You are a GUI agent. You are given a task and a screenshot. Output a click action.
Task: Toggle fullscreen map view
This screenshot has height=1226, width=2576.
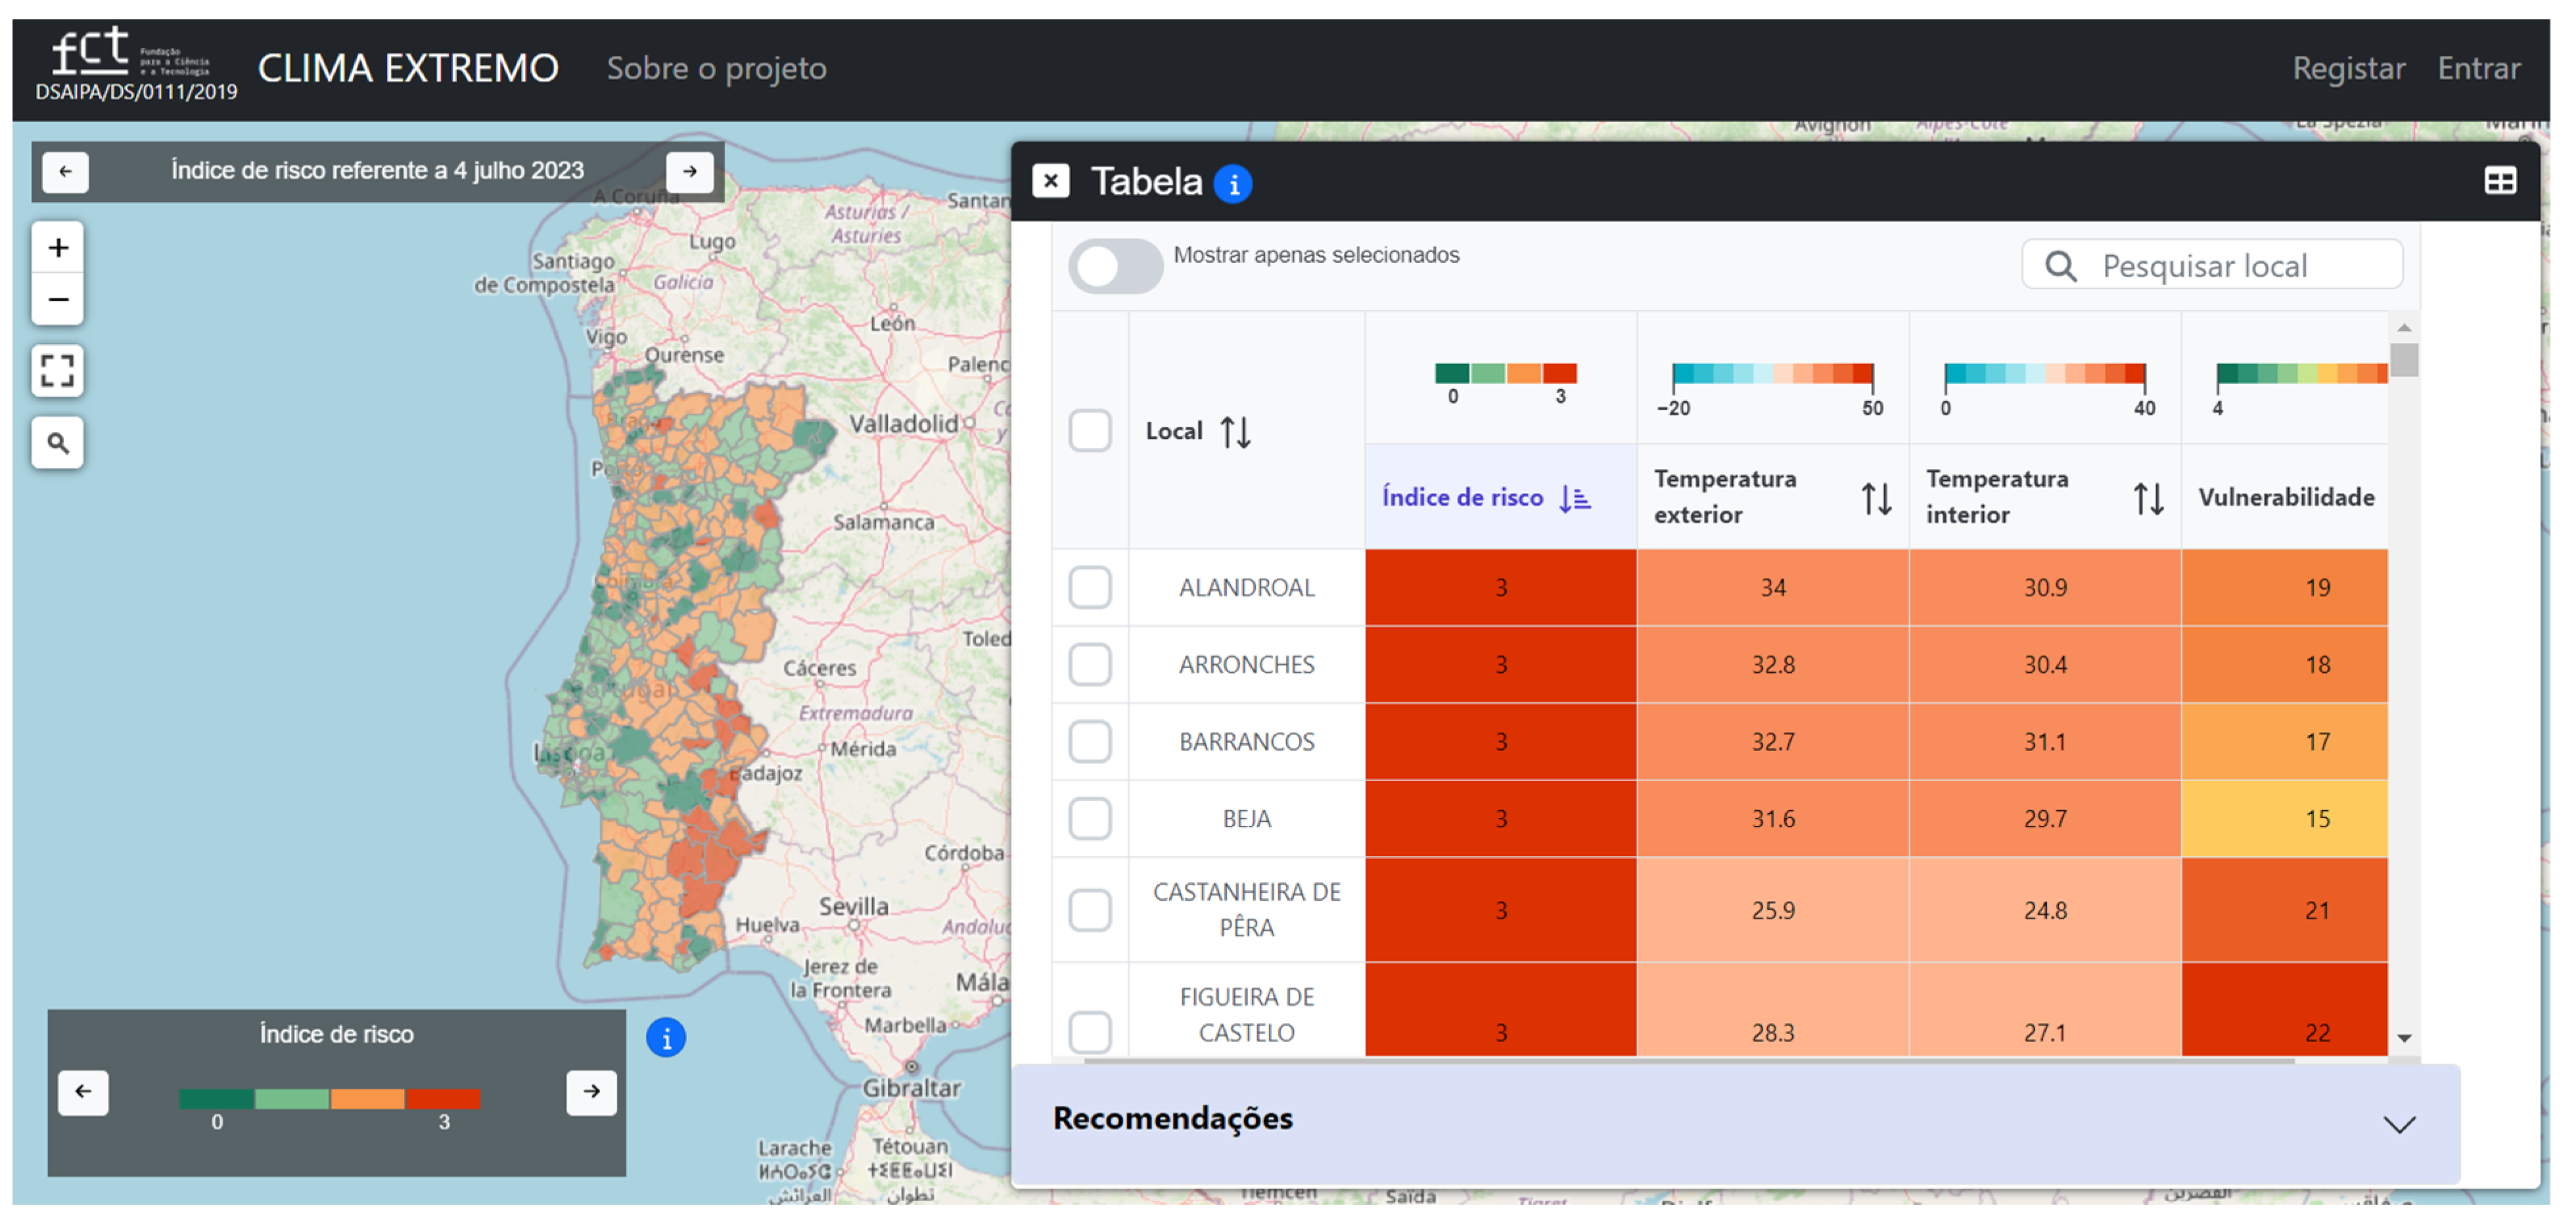[58, 371]
